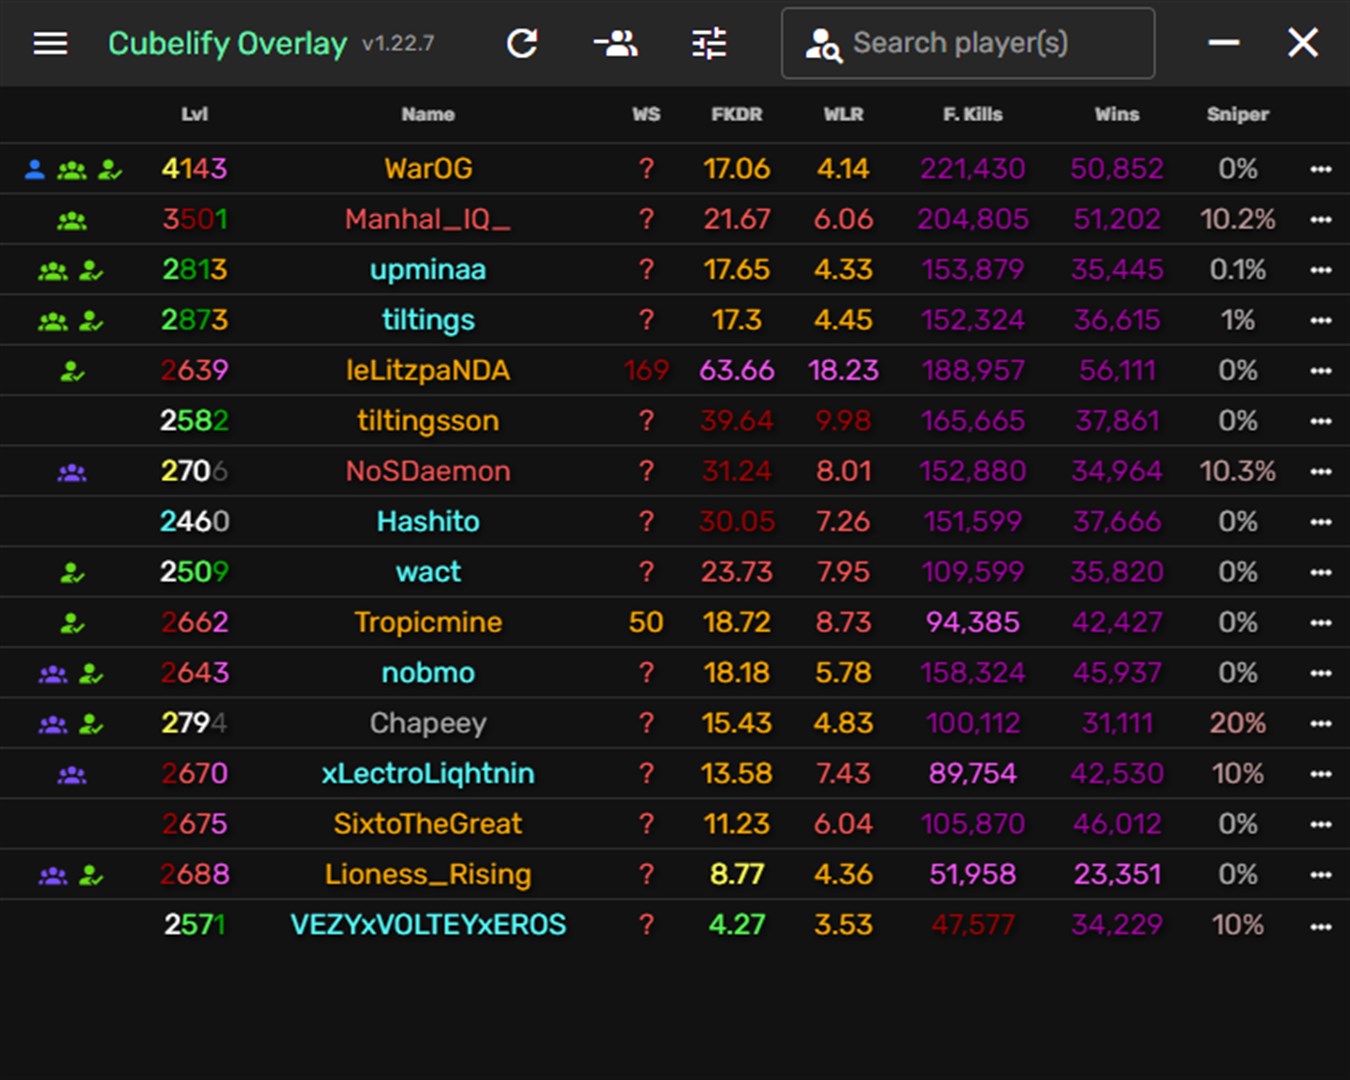Select player name tiltings

(x=428, y=320)
